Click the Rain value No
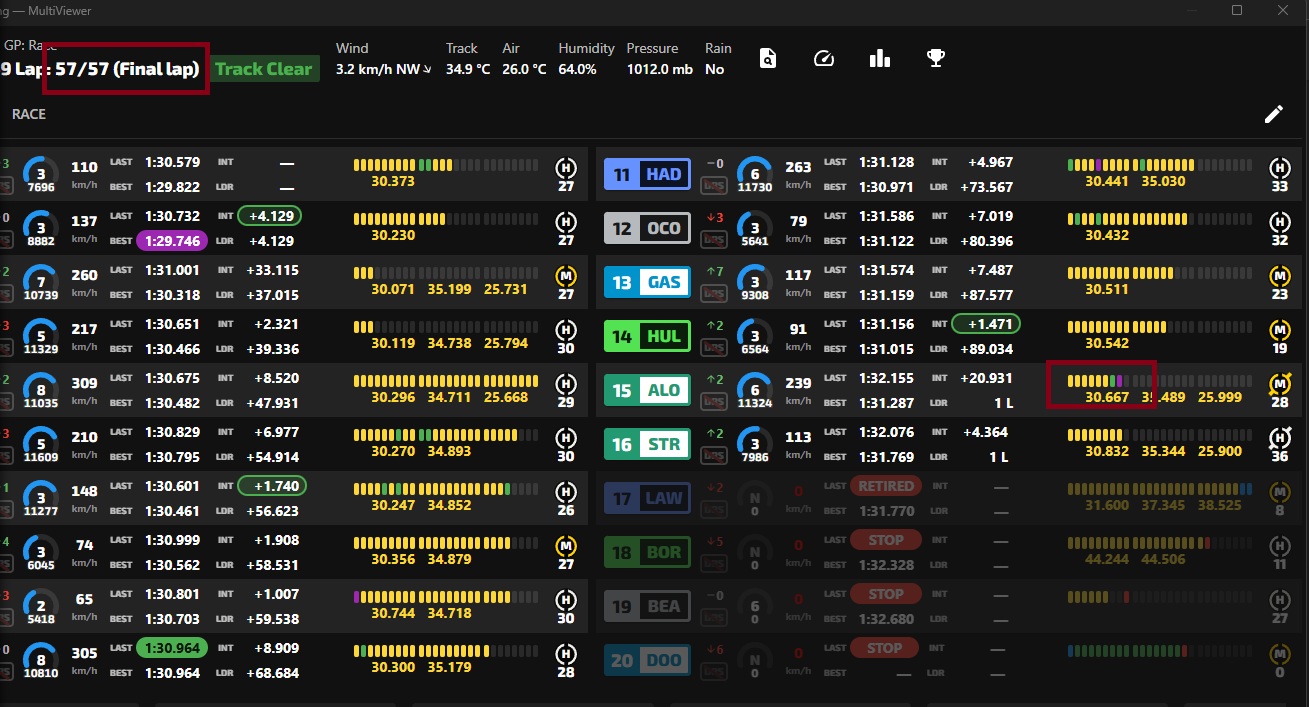The height and width of the screenshot is (707, 1309). [714, 70]
